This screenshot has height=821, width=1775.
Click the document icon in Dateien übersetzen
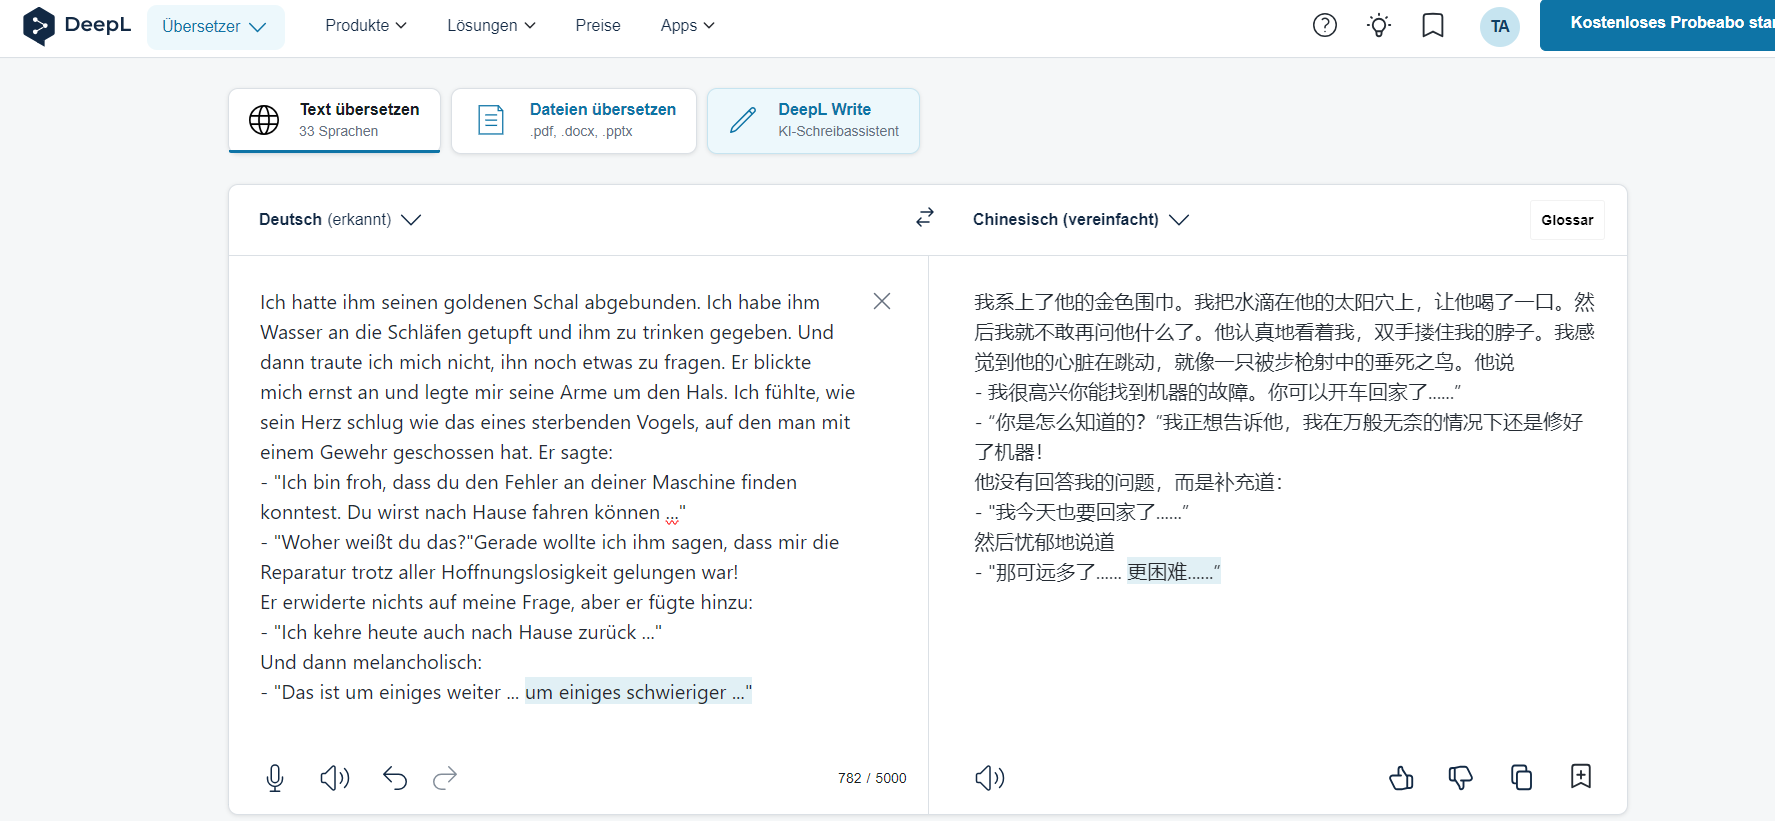(491, 120)
